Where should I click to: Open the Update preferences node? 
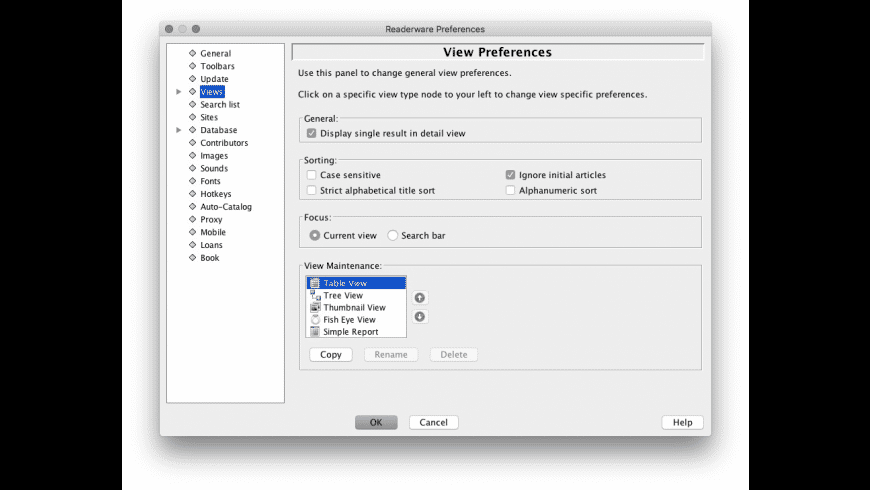pos(214,79)
